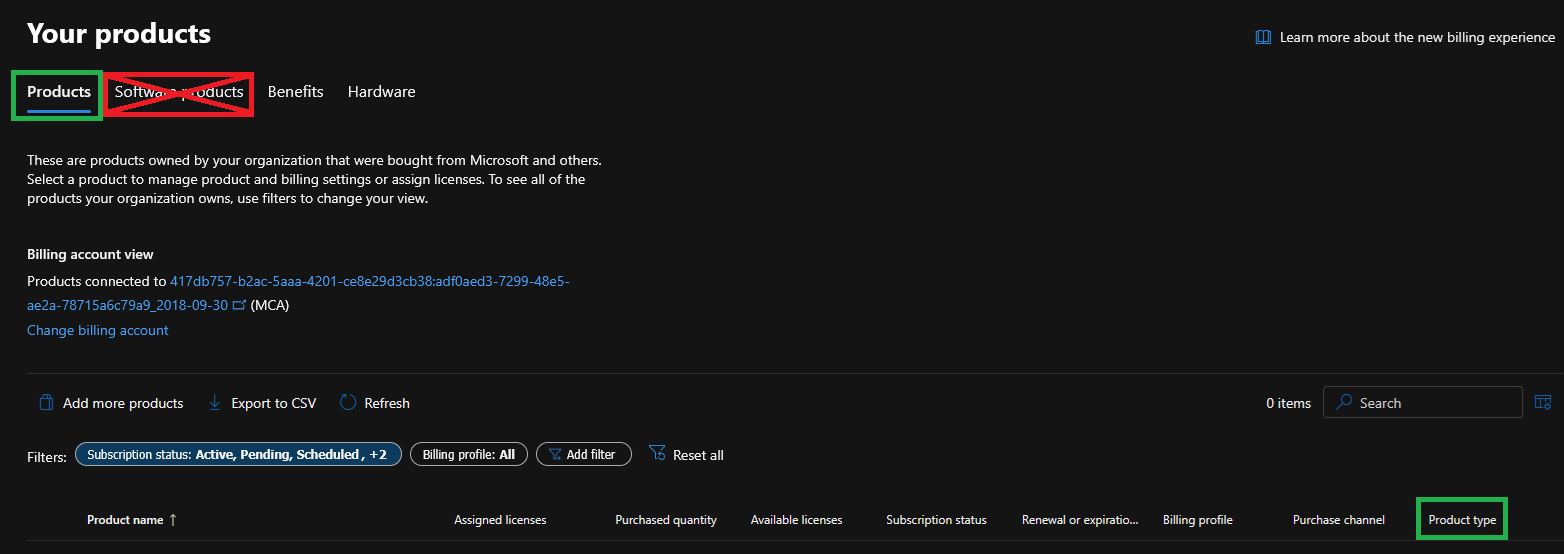
Task: Open the Billing profile: All filter
Action: point(468,455)
